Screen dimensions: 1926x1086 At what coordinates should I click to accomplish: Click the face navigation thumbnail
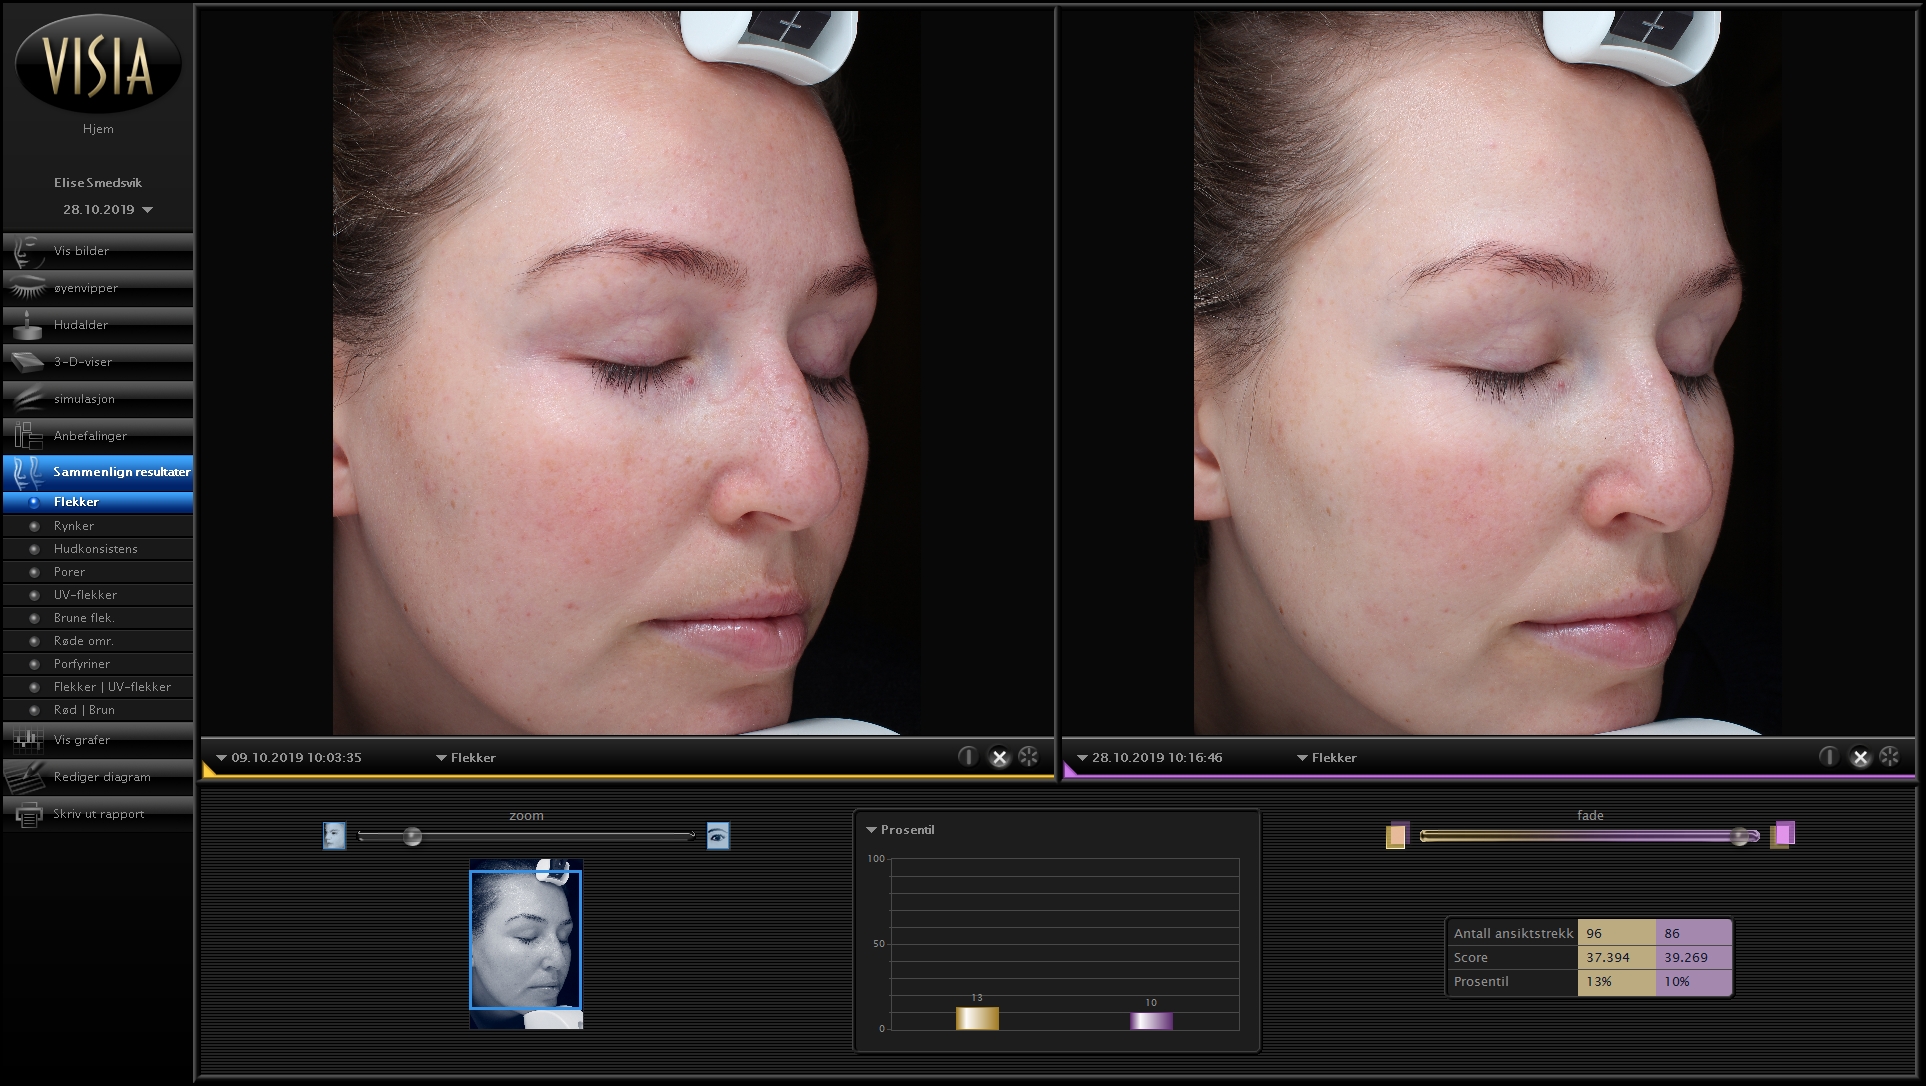point(526,943)
